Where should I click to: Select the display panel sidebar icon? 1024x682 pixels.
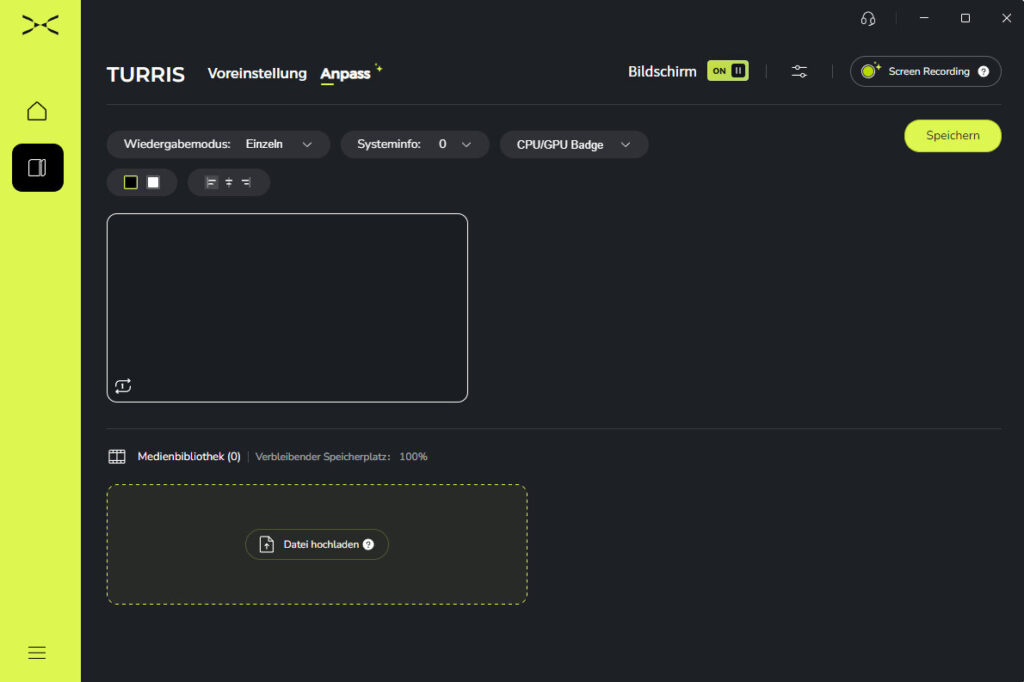point(37,168)
